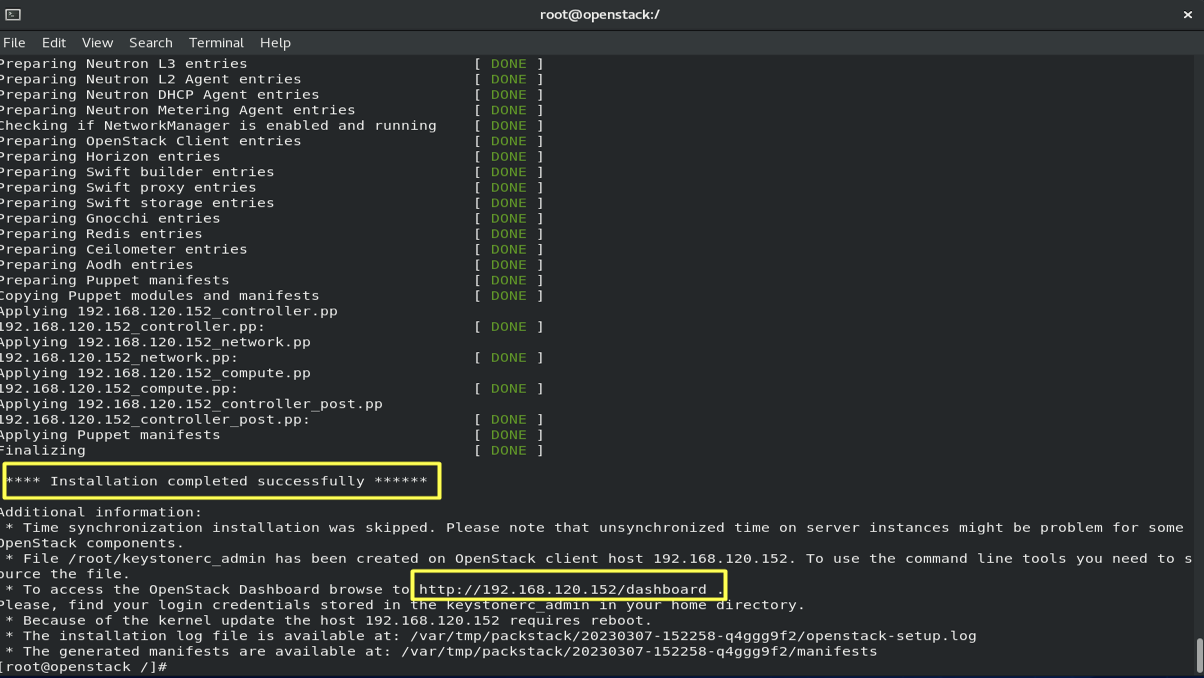Image resolution: width=1204 pixels, height=678 pixels.
Task: Close the root@openstack terminal window
Action: 1188,14
